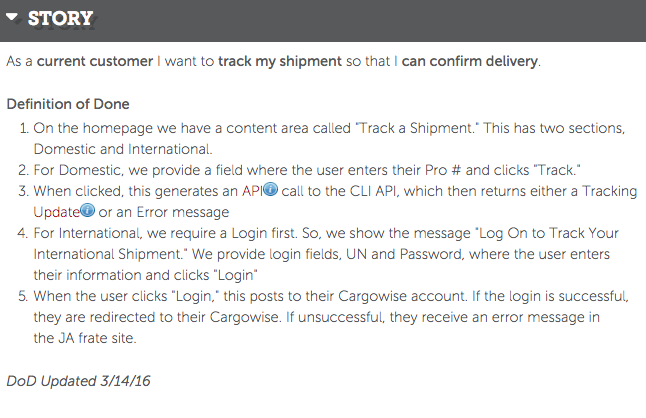Click the bold 'can confirm delivery' phrase
This screenshot has height=418, width=646.
tap(470, 61)
